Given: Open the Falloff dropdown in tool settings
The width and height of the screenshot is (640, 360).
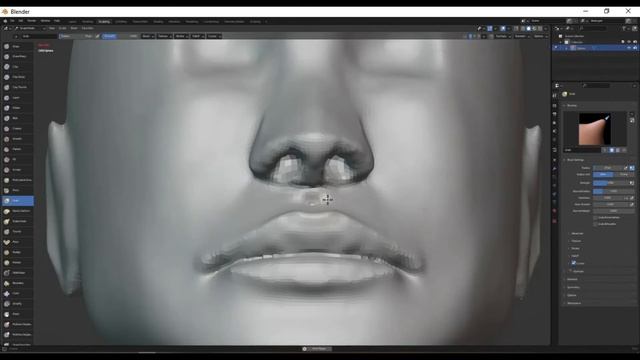Looking at the screenshot, I should (197, 36).
